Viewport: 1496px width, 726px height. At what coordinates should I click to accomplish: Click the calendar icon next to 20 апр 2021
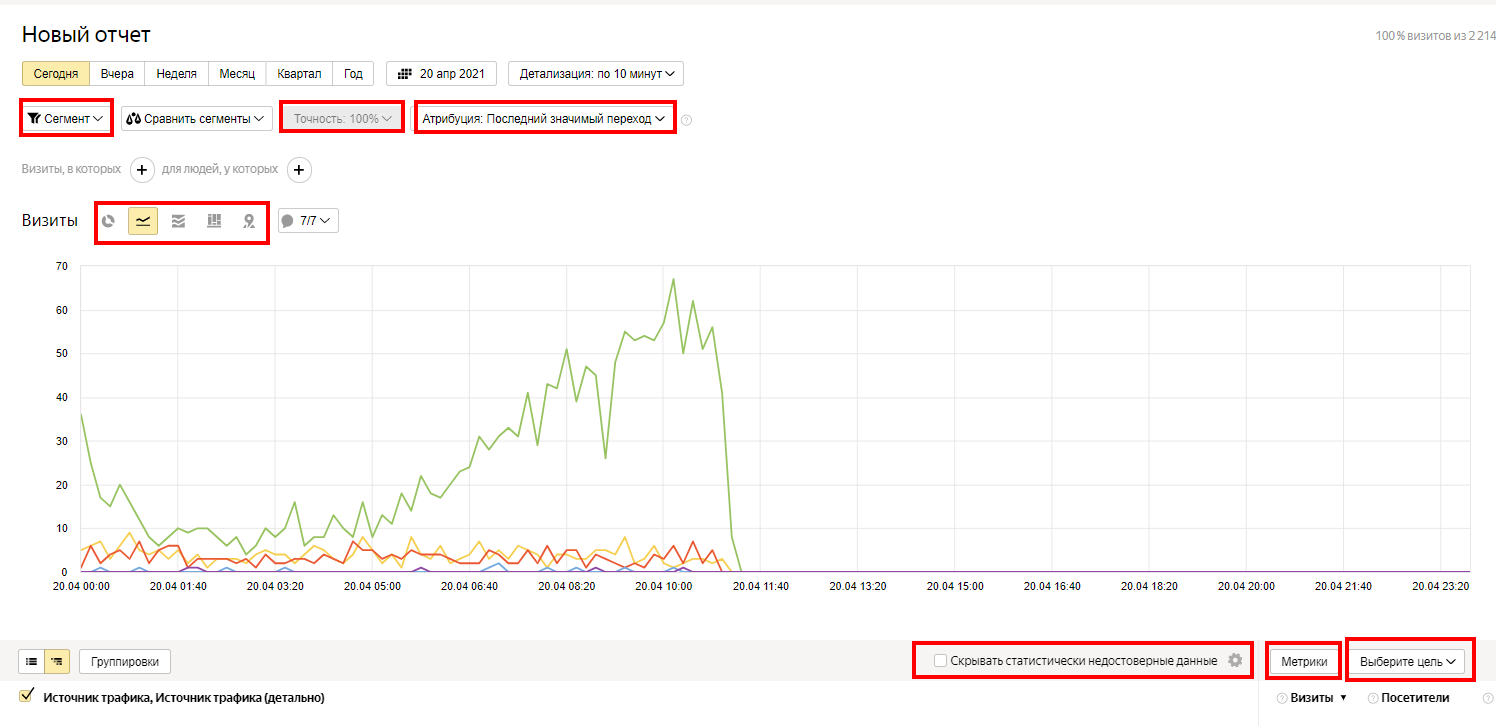[x=405, y=74]
